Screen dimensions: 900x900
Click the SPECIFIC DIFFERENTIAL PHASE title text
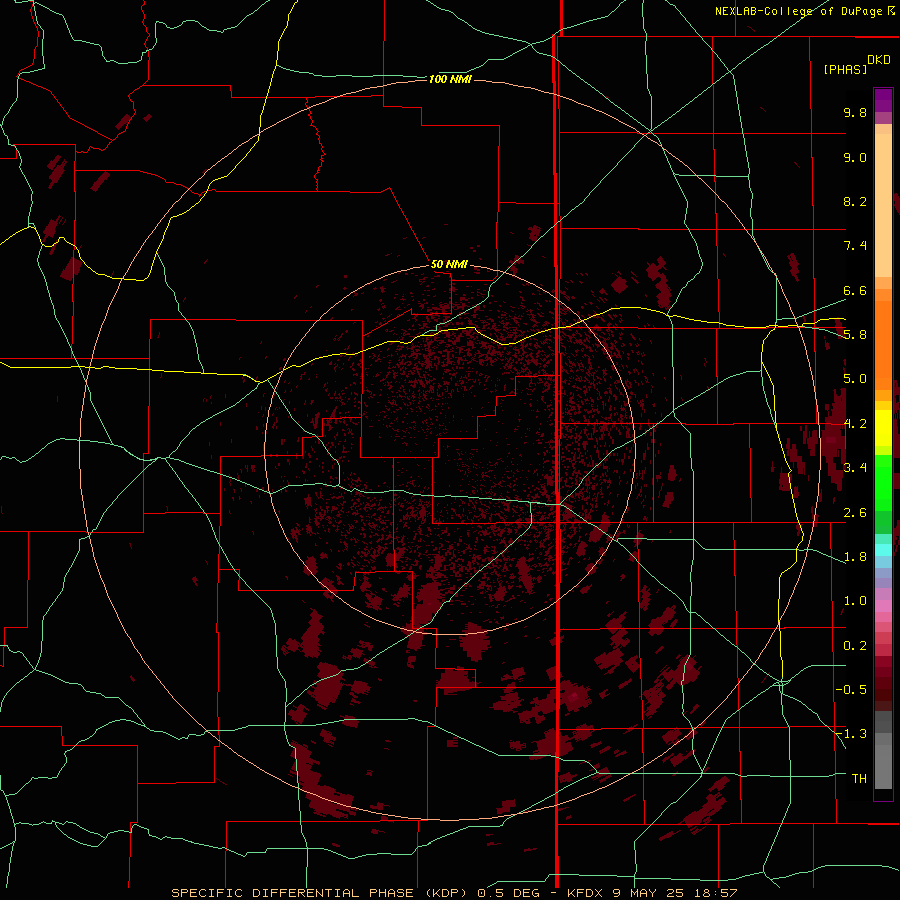[x=292, y=893]
